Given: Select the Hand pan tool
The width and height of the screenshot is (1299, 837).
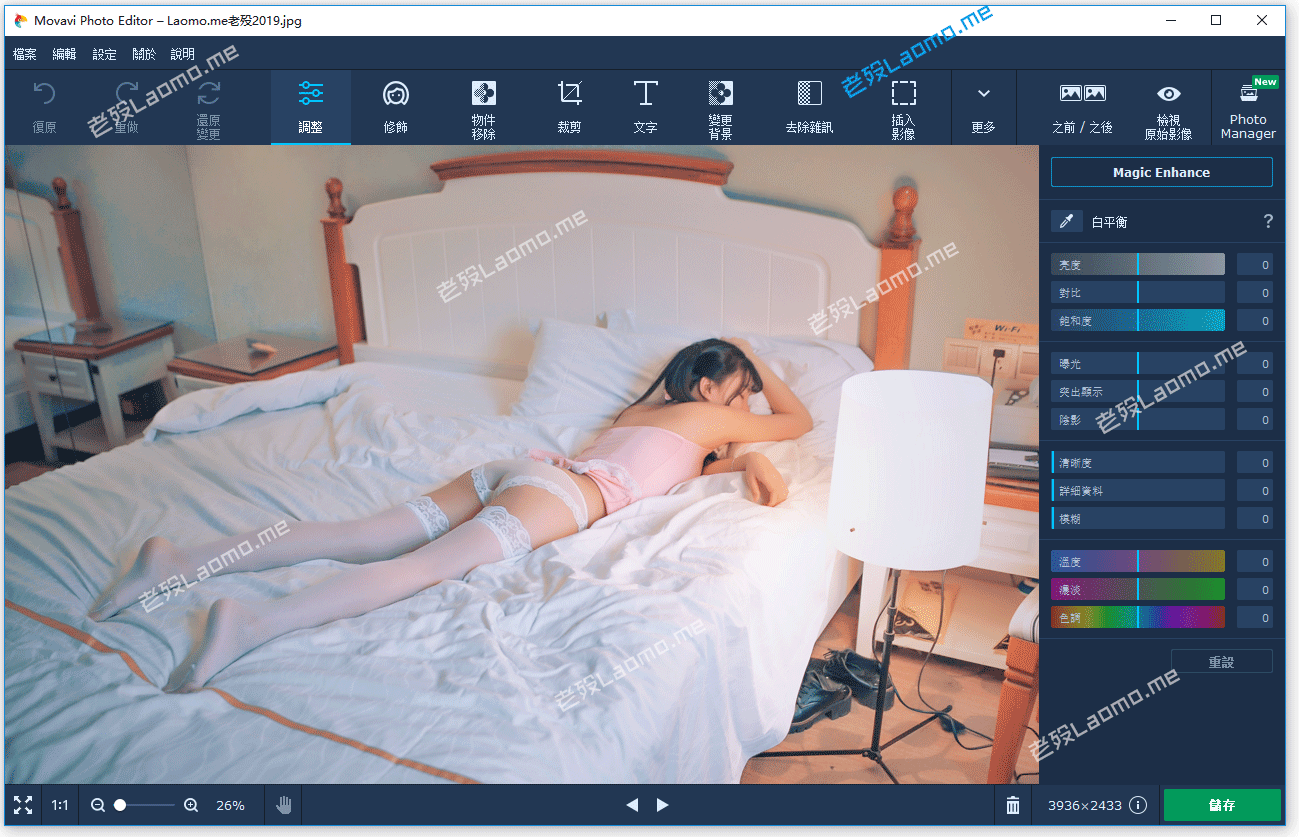Looking at the screenshot, I should point(284,805).
